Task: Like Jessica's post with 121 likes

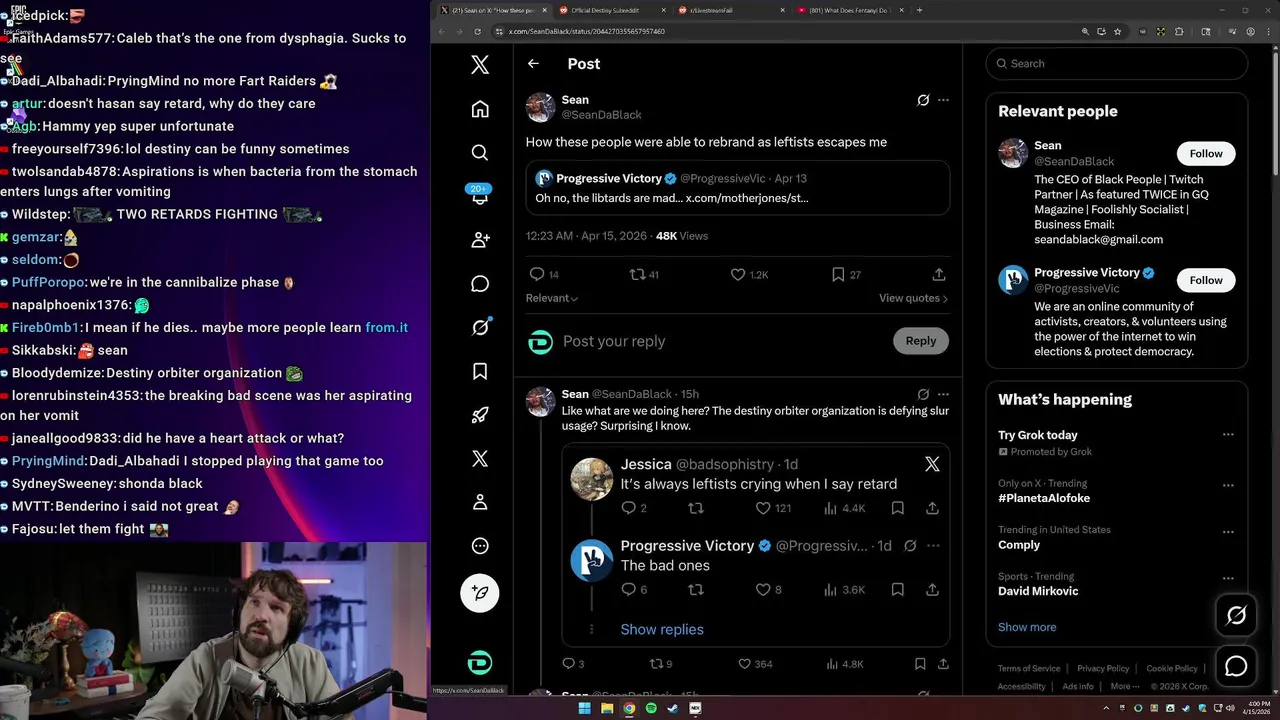Action: pos(773,508)
